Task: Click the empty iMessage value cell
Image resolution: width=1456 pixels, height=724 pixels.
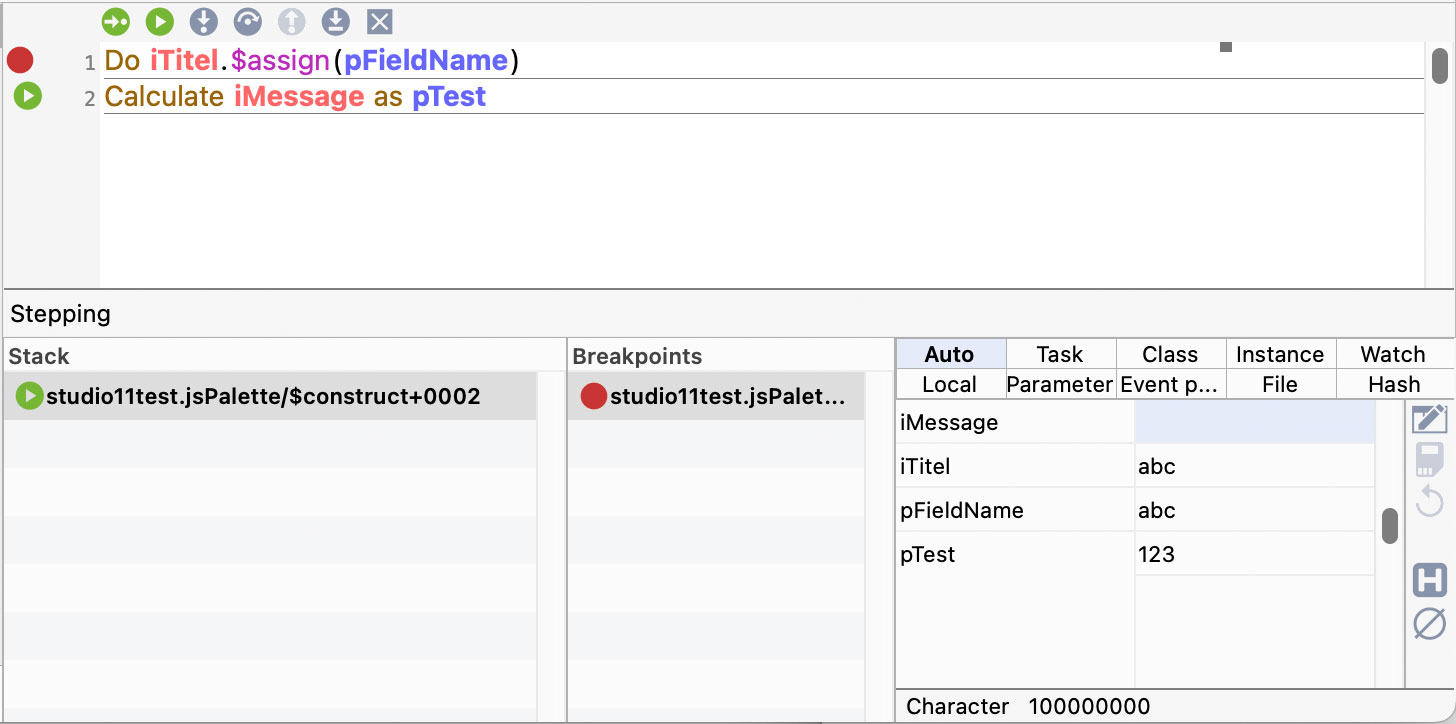Action: click(1254, 423)
